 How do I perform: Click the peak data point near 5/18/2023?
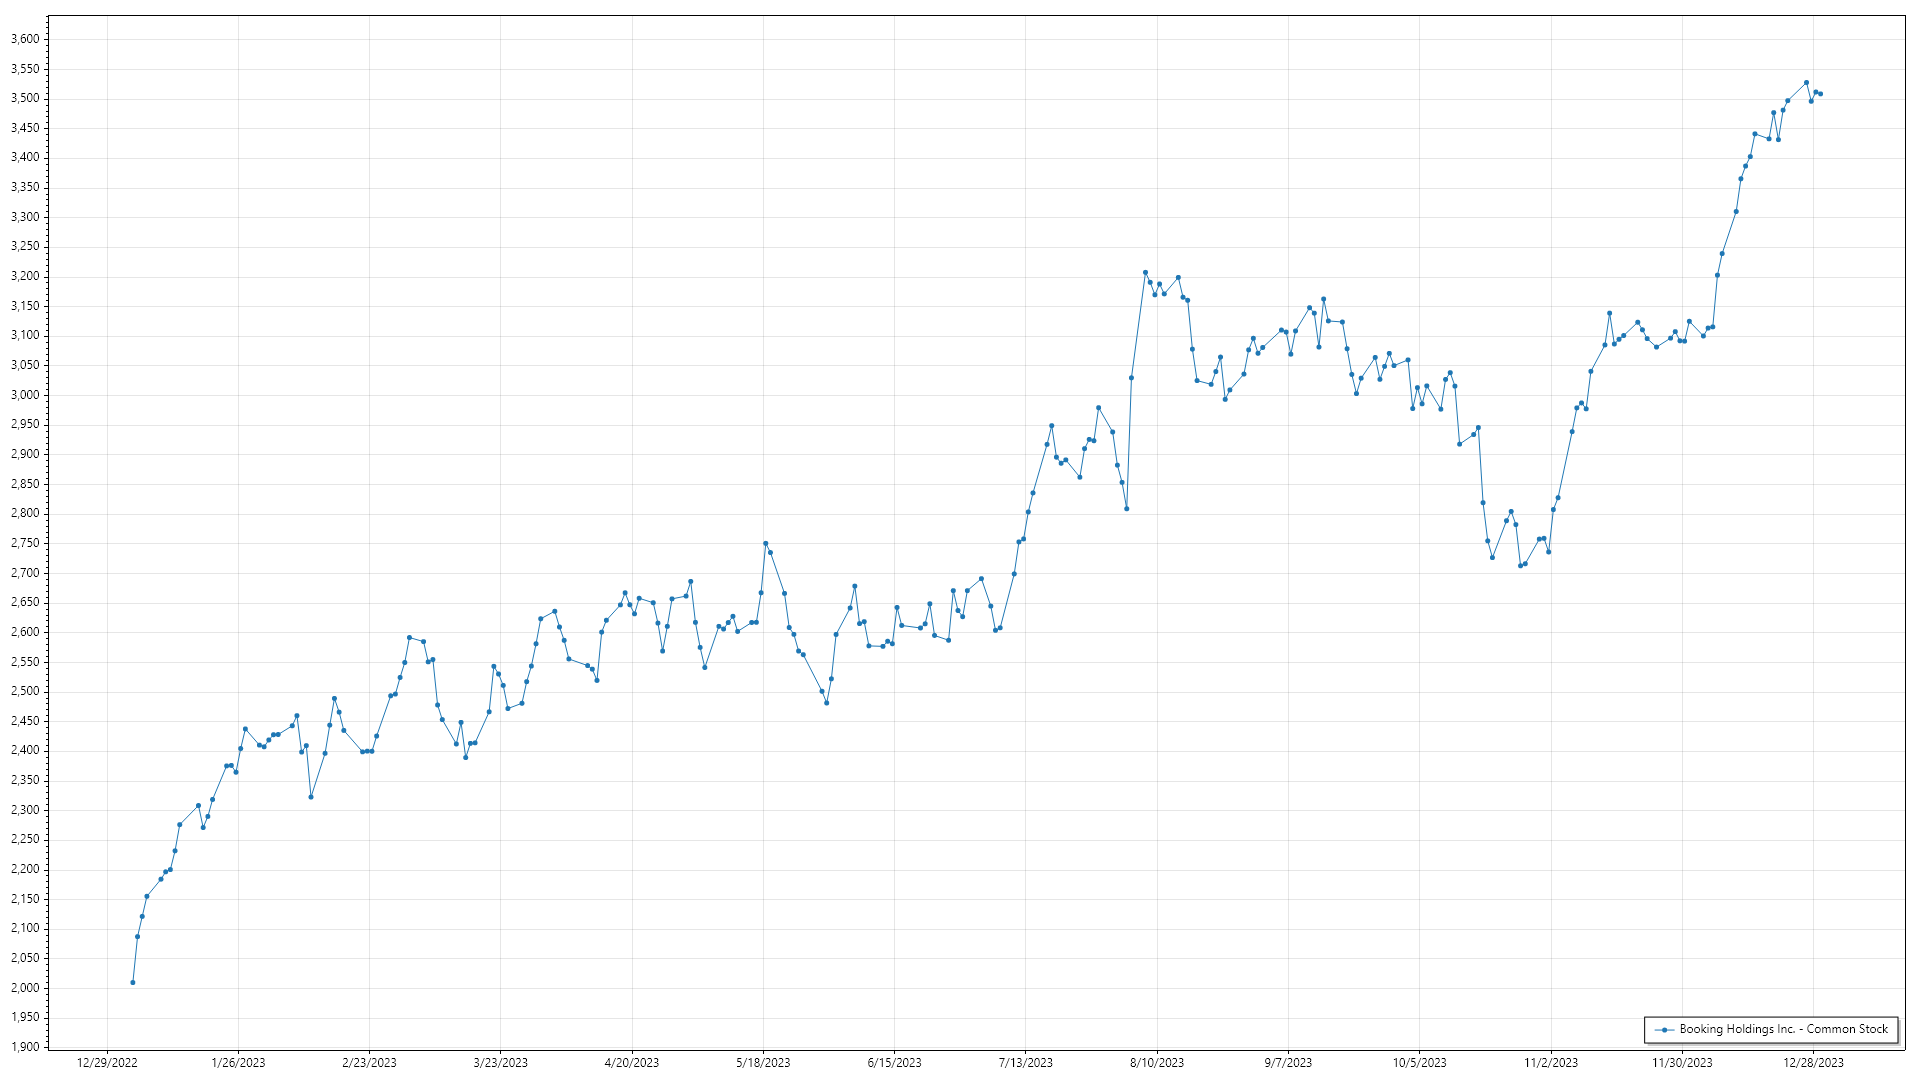[765, 544]
